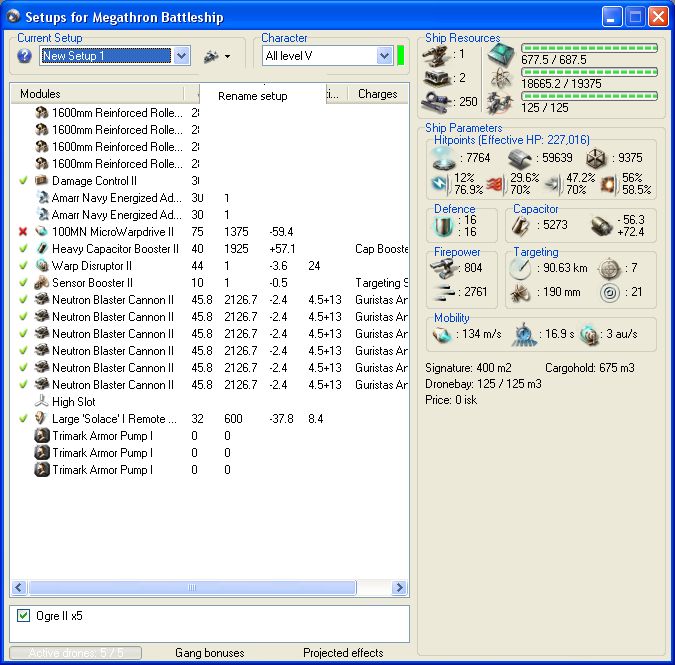This screenshot has height=665, width=675.
Task: Click first Amarr Navy Energized Adaptive icon
Action: click(x=42, y=198)
